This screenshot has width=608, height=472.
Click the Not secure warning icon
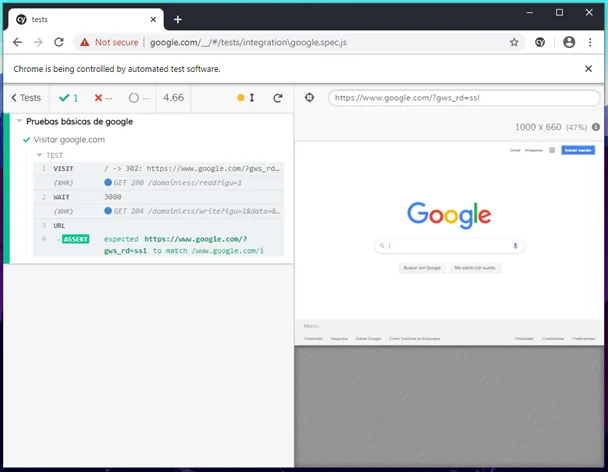tap(85, 42)
